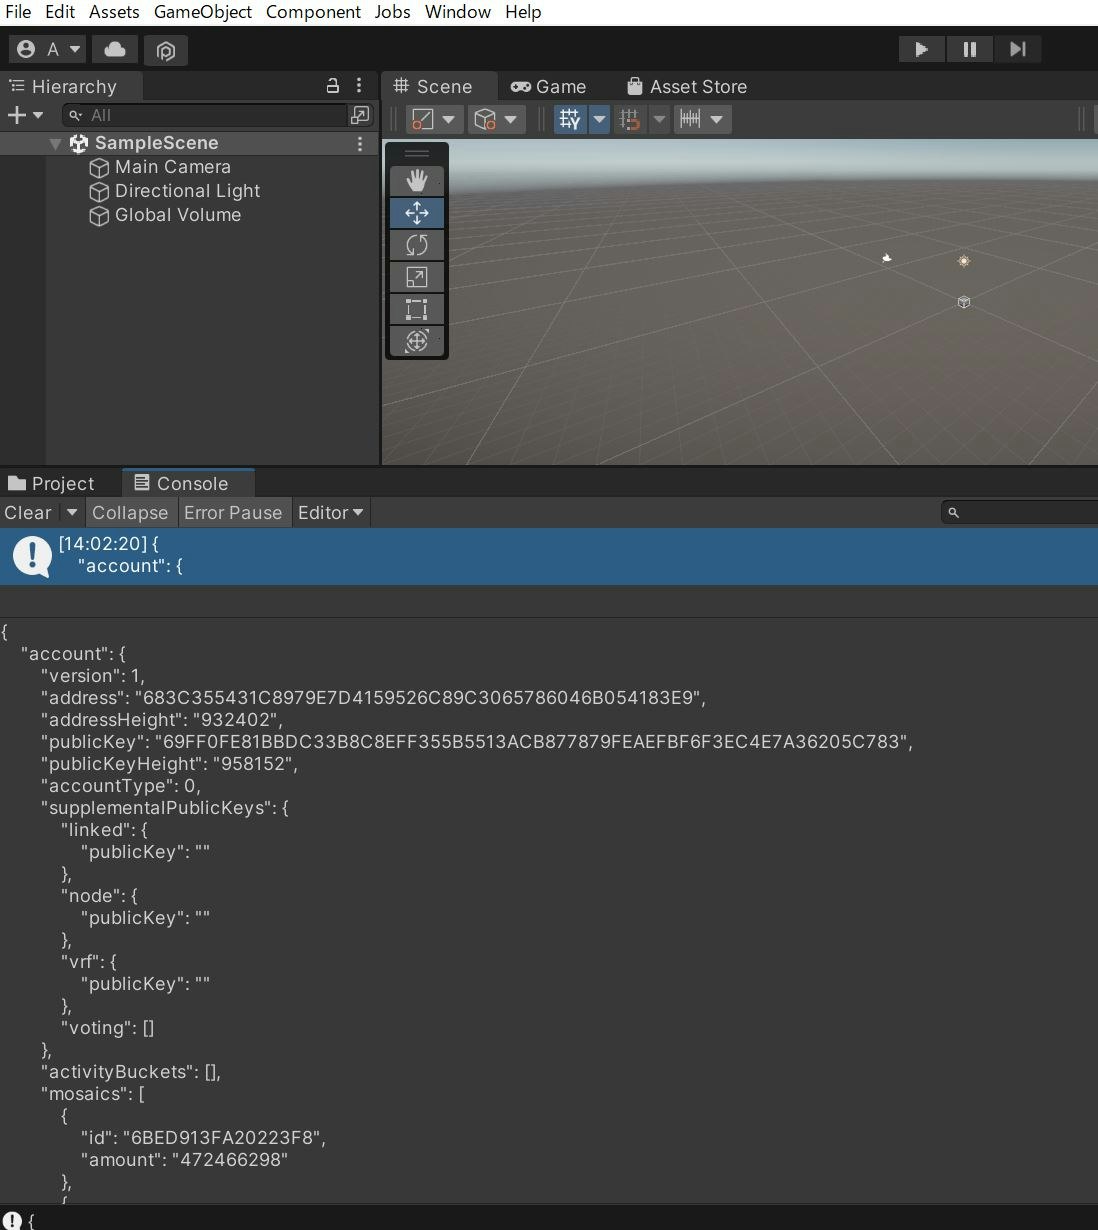Click the "address" line in console
Image resolution: width=1098 pixels, height=1230 pixels.
tap(373, 698)
